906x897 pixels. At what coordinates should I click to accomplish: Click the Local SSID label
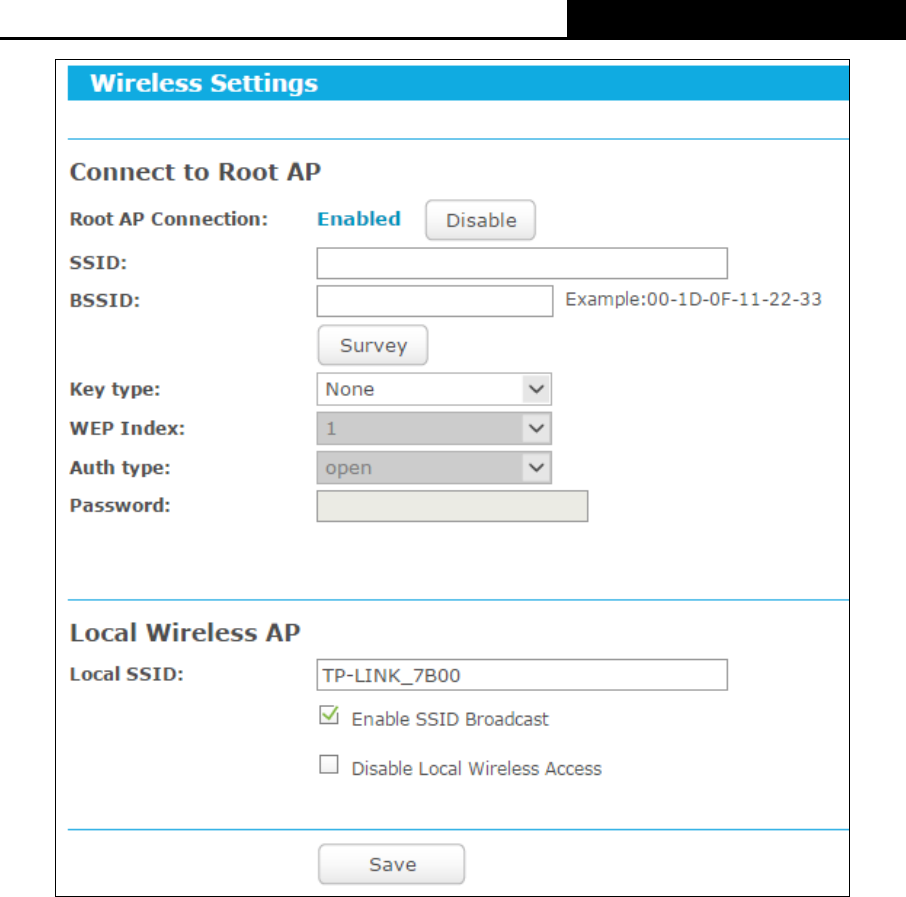click(x=127, y=674)
